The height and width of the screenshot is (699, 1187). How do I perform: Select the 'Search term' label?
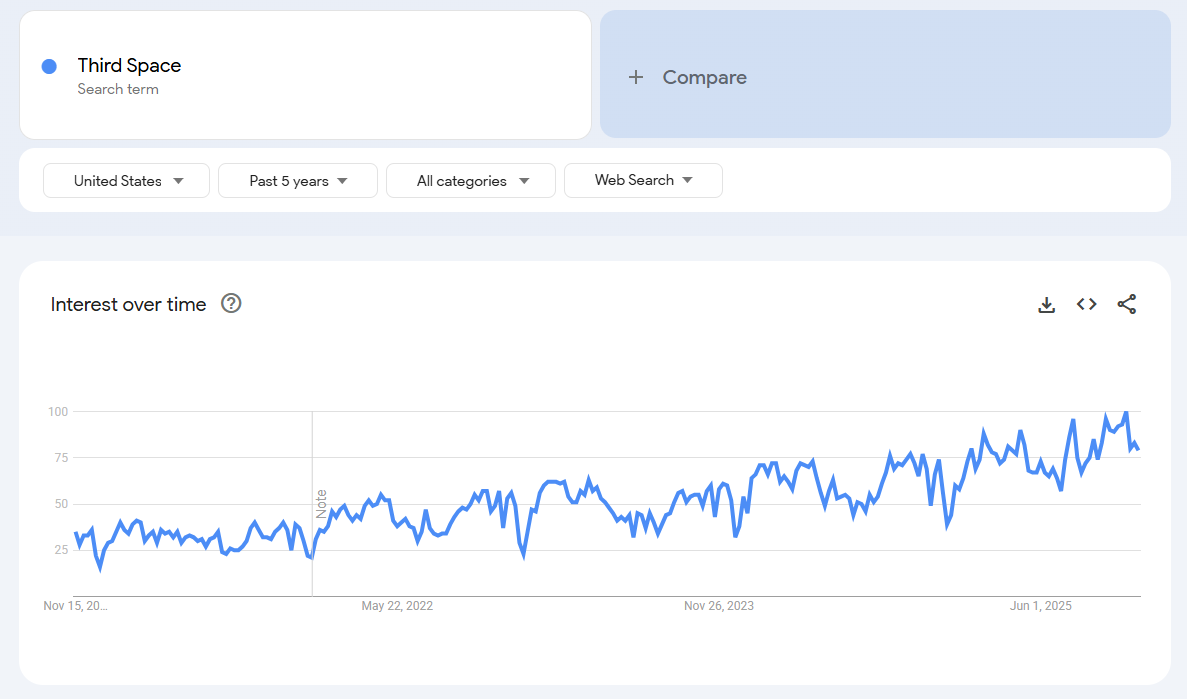click(118, 89)
